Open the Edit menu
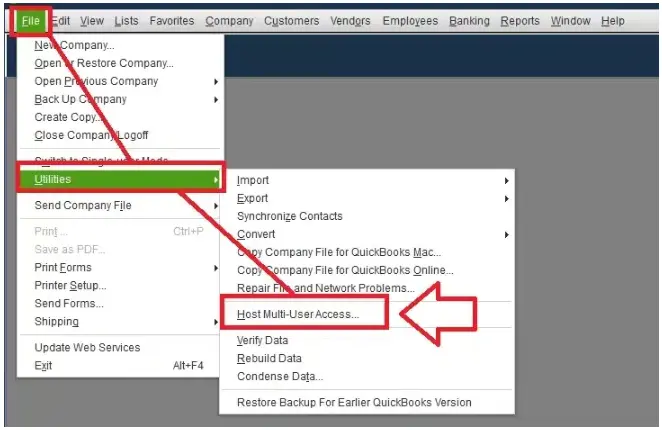The width and height of the screenshot is (662, 430). (x=61, y=21)
